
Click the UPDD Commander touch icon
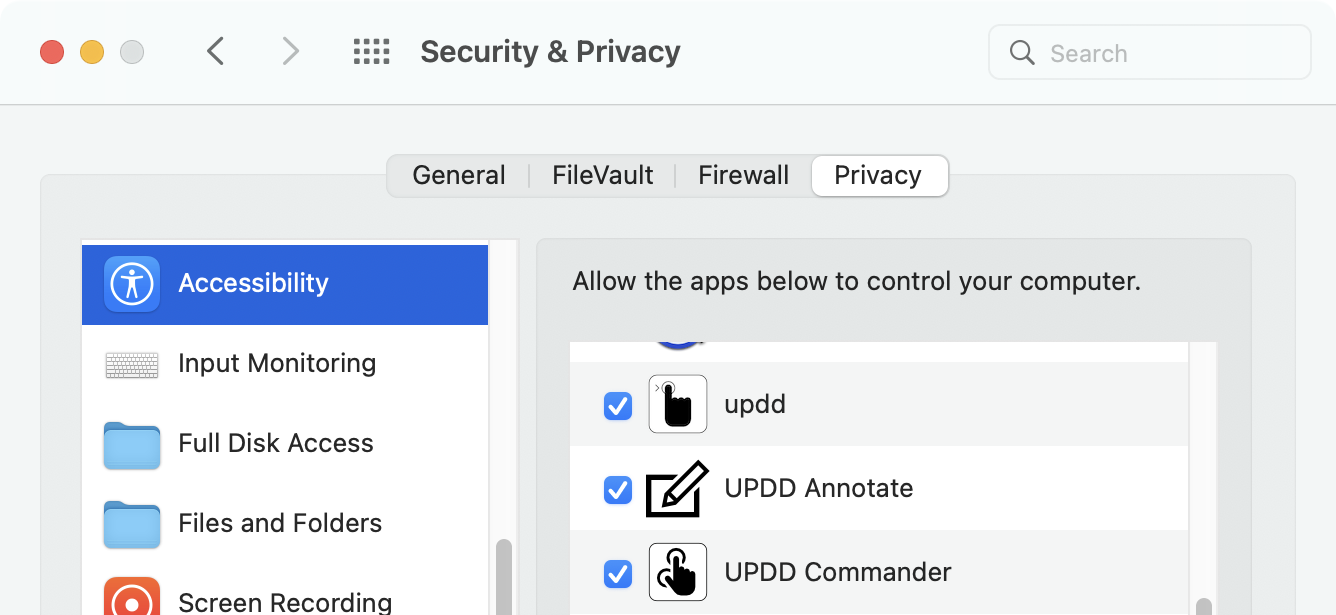pos(678,572)
